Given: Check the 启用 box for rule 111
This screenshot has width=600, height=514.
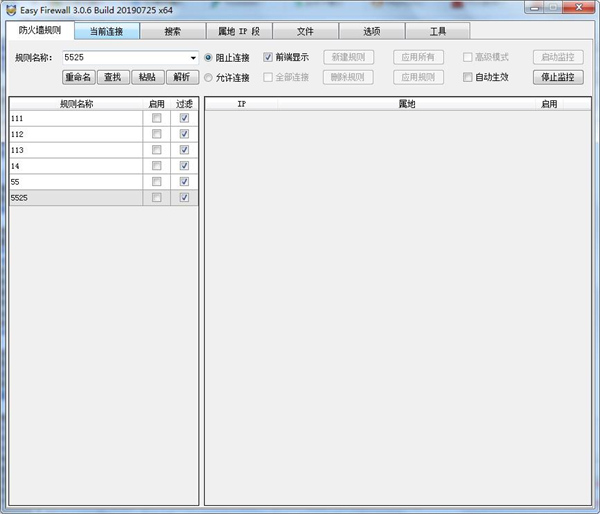Looking at the screenshot, I should 156,118.
